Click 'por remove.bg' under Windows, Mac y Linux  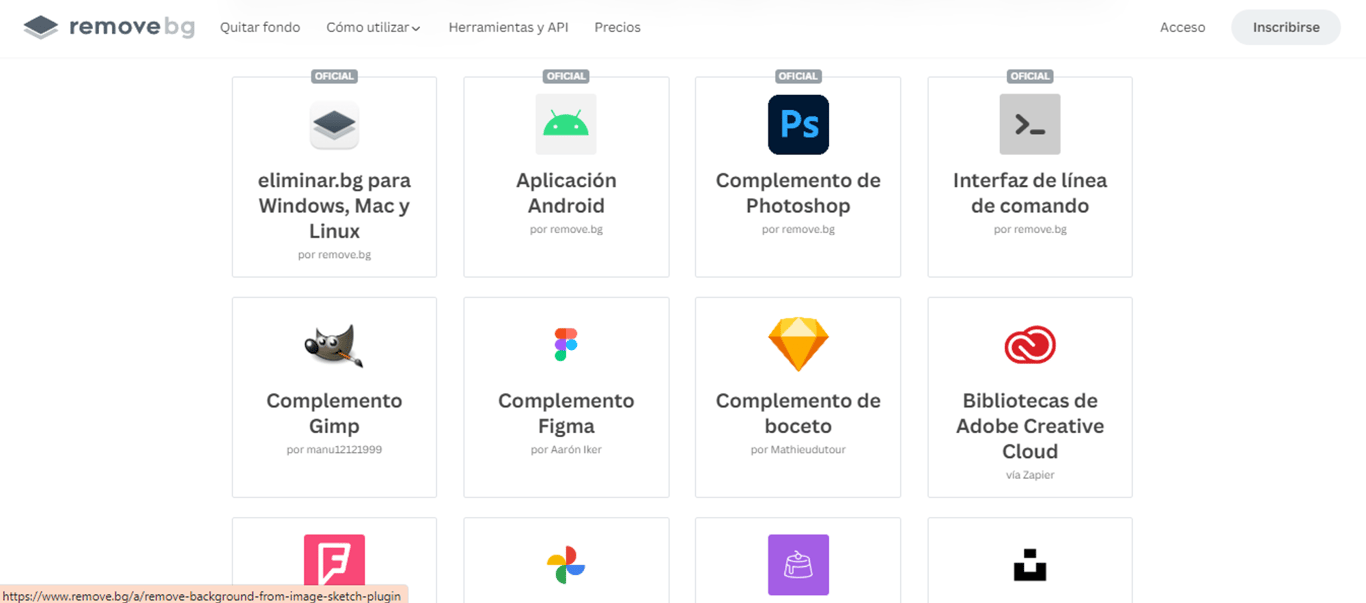pyautogui.click(x=334, y=255)
